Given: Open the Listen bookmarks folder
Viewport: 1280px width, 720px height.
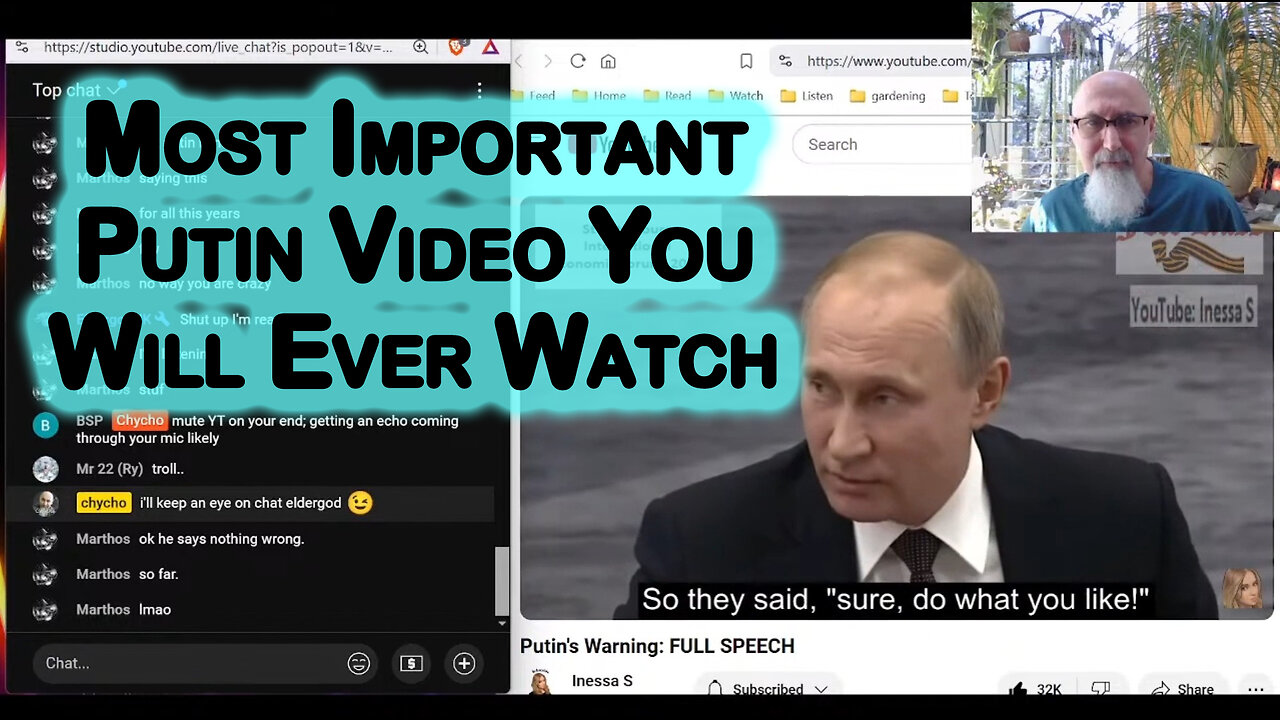Looking at the screenshot, I should (x=806, y=96).
